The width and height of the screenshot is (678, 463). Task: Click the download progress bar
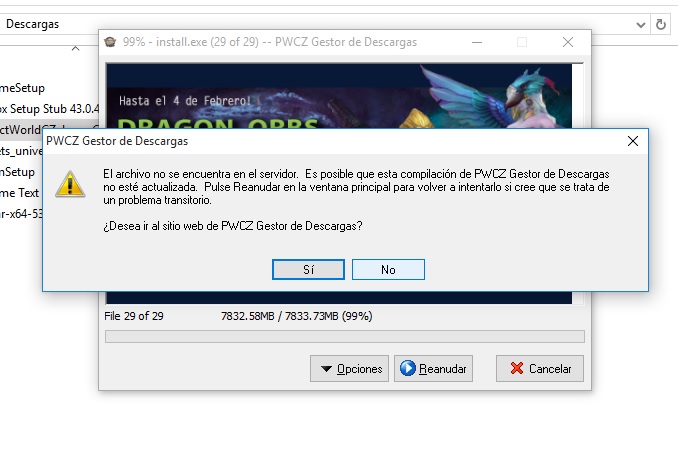click(345, 336)
